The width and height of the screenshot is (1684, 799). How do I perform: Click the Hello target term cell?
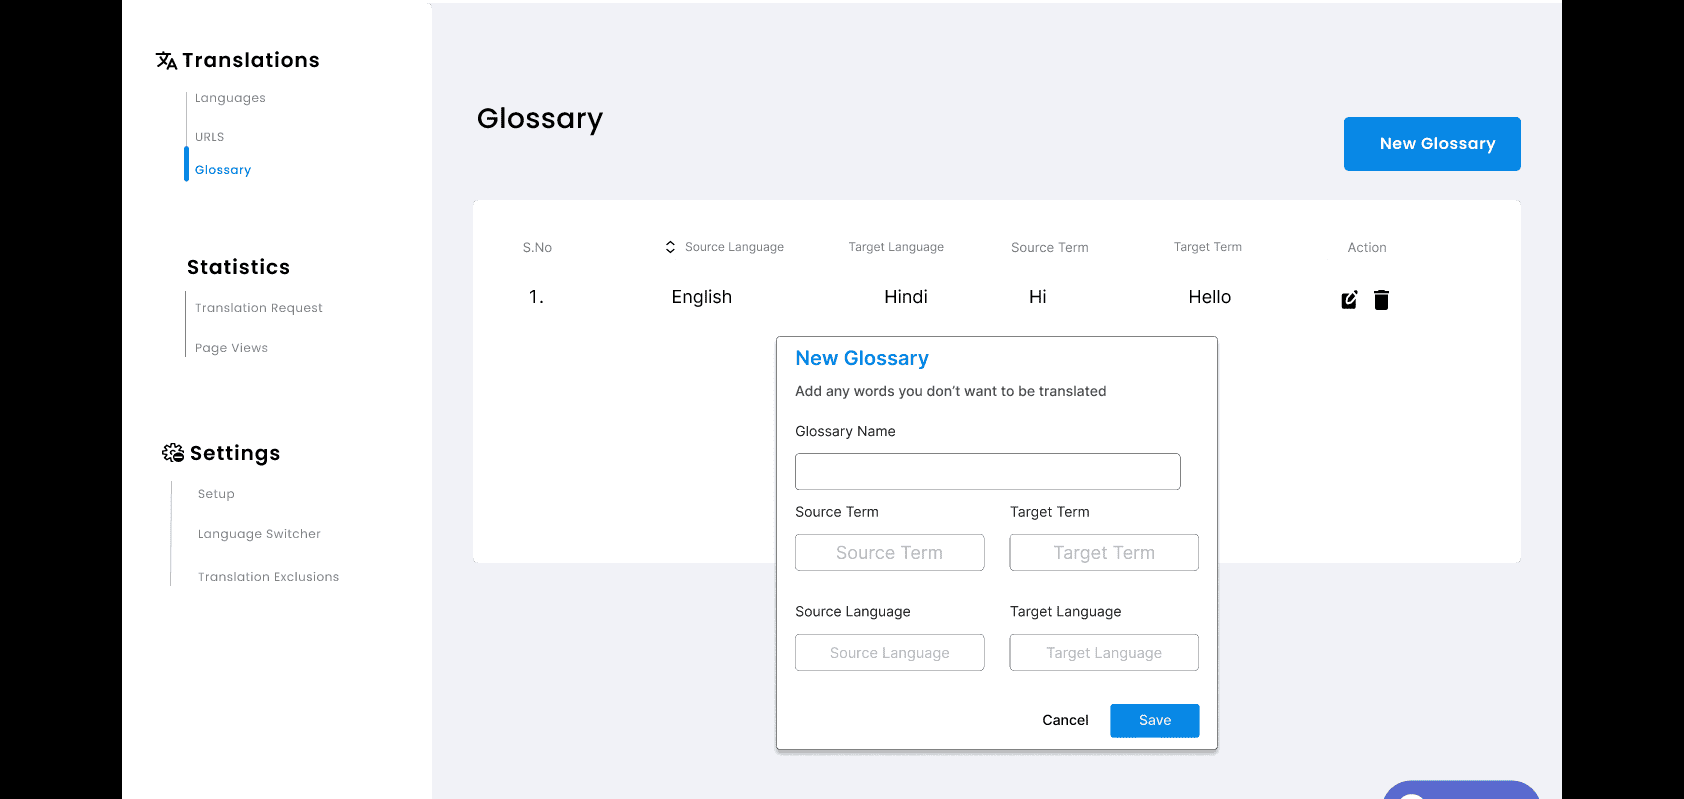[x=1209, y=297]
